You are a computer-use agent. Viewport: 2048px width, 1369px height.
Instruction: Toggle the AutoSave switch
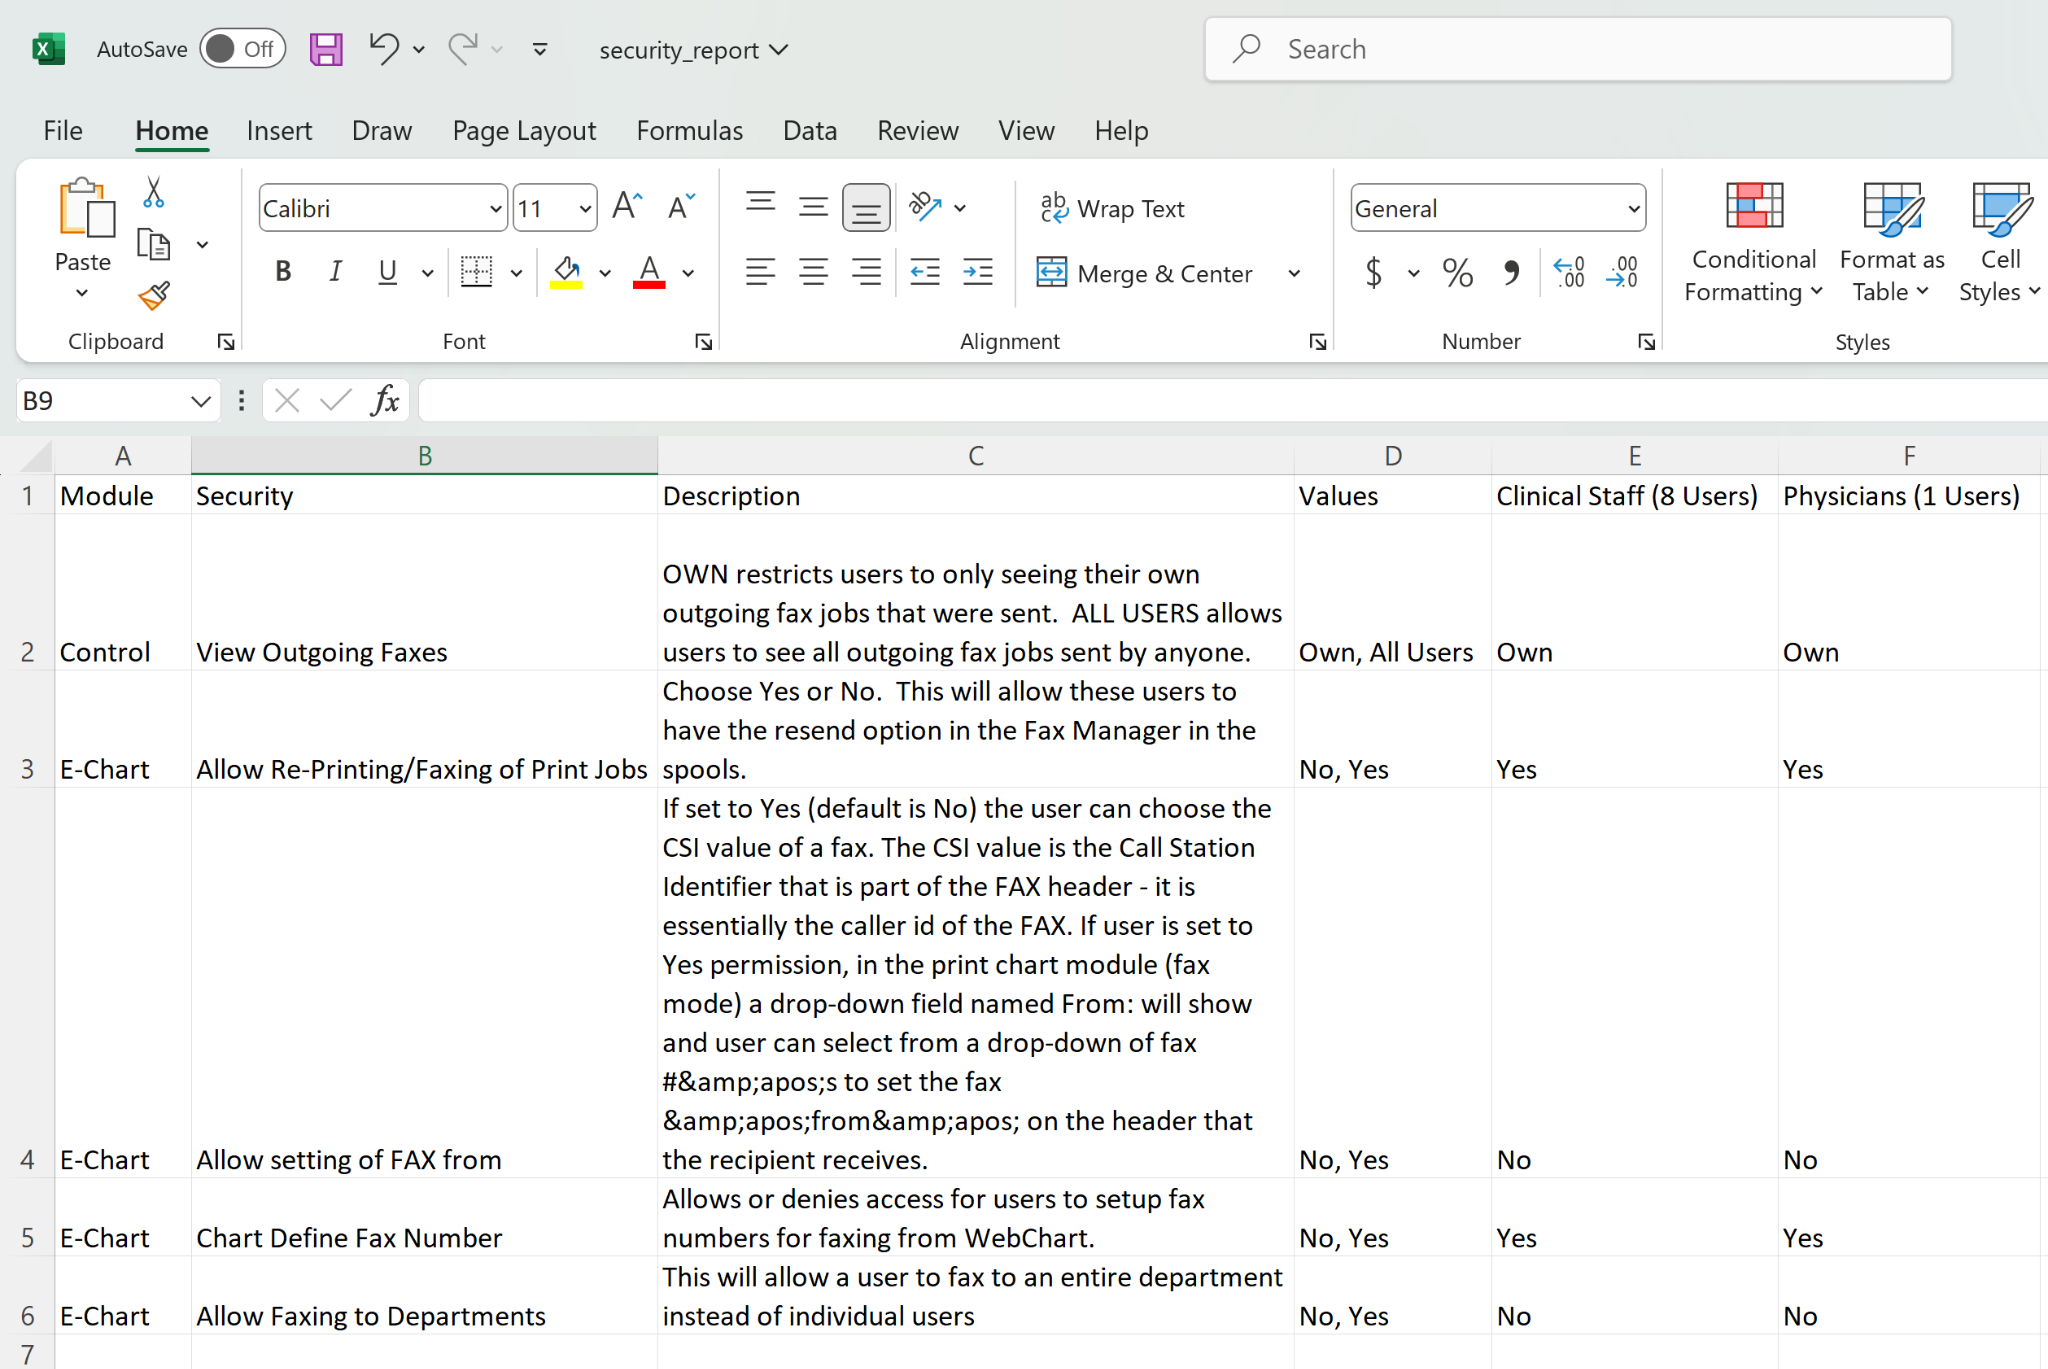(243, 49)
